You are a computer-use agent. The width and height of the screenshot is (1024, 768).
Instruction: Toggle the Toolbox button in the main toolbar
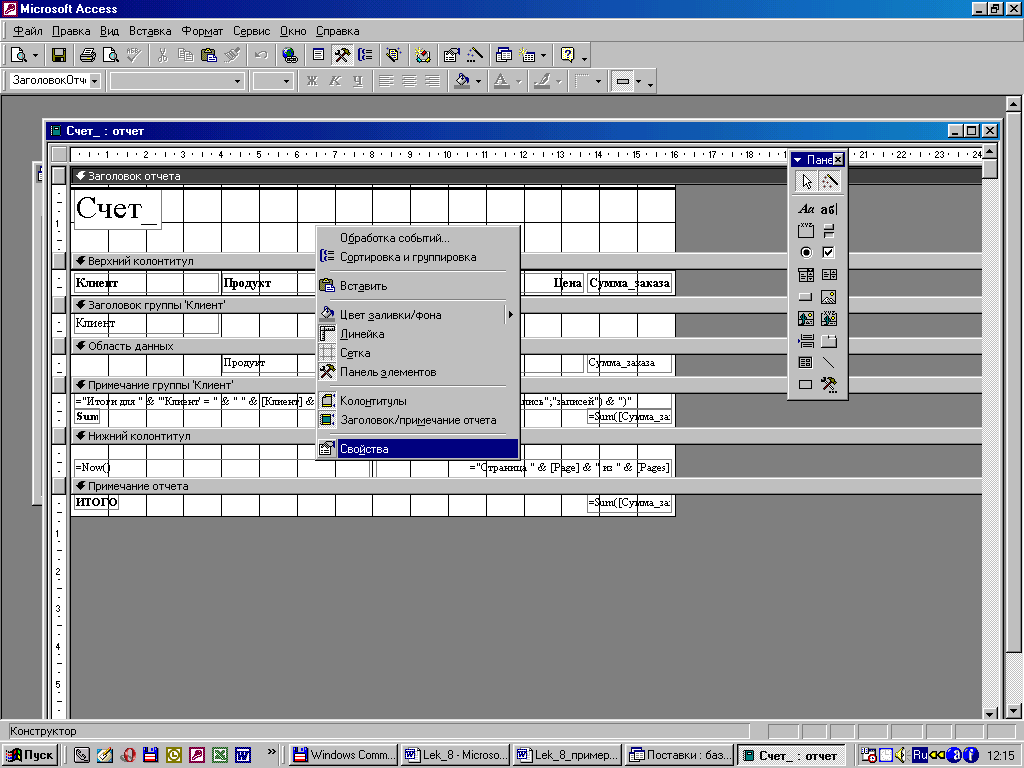[x=342, y=56]
